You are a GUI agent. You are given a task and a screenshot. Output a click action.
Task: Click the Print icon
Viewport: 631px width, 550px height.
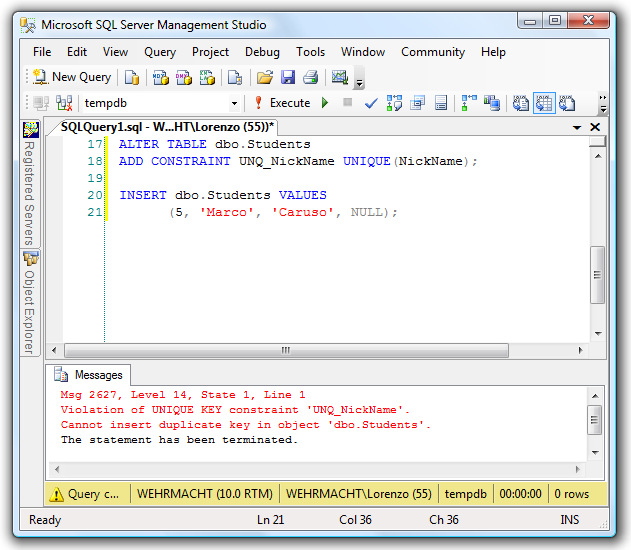coord(311,77)
